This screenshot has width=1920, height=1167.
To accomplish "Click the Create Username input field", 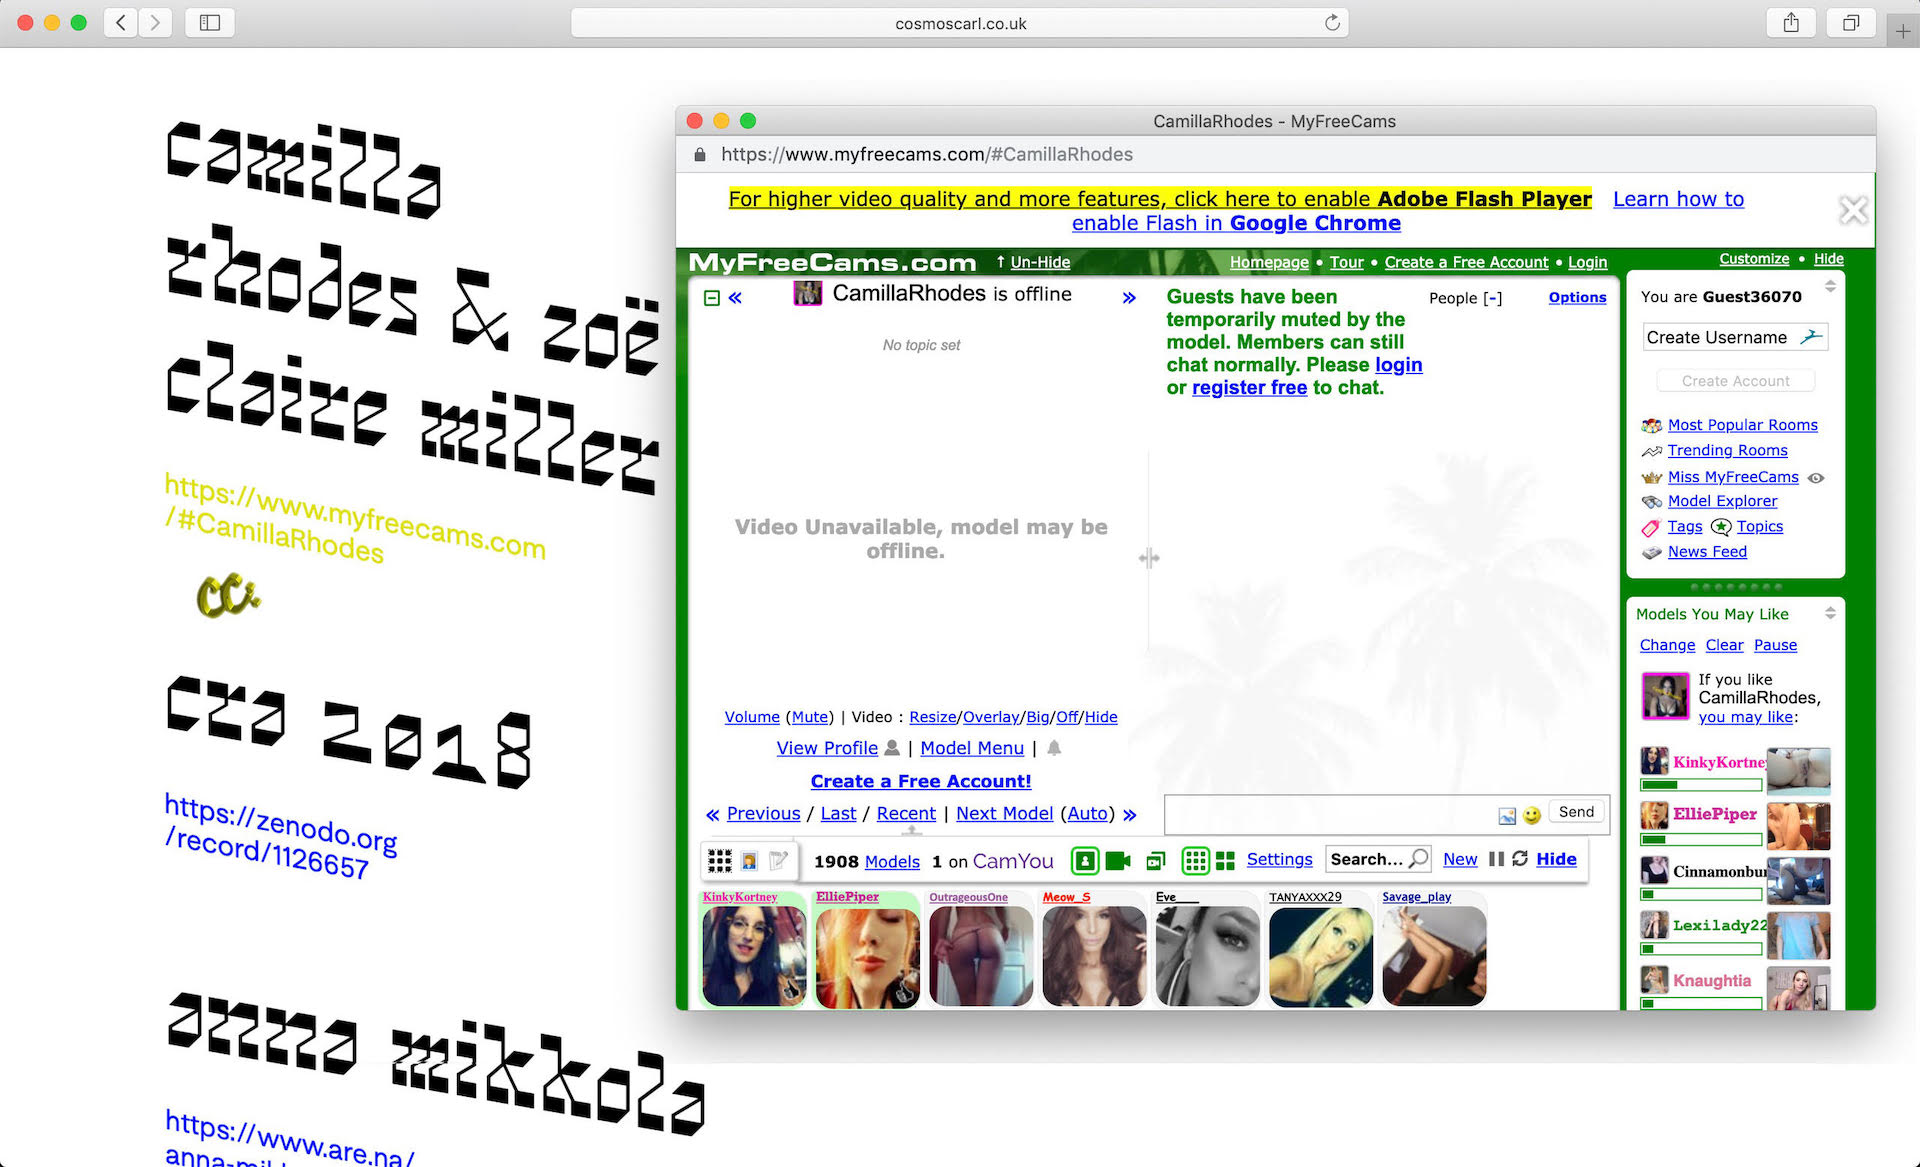I will coord(1717,338).
